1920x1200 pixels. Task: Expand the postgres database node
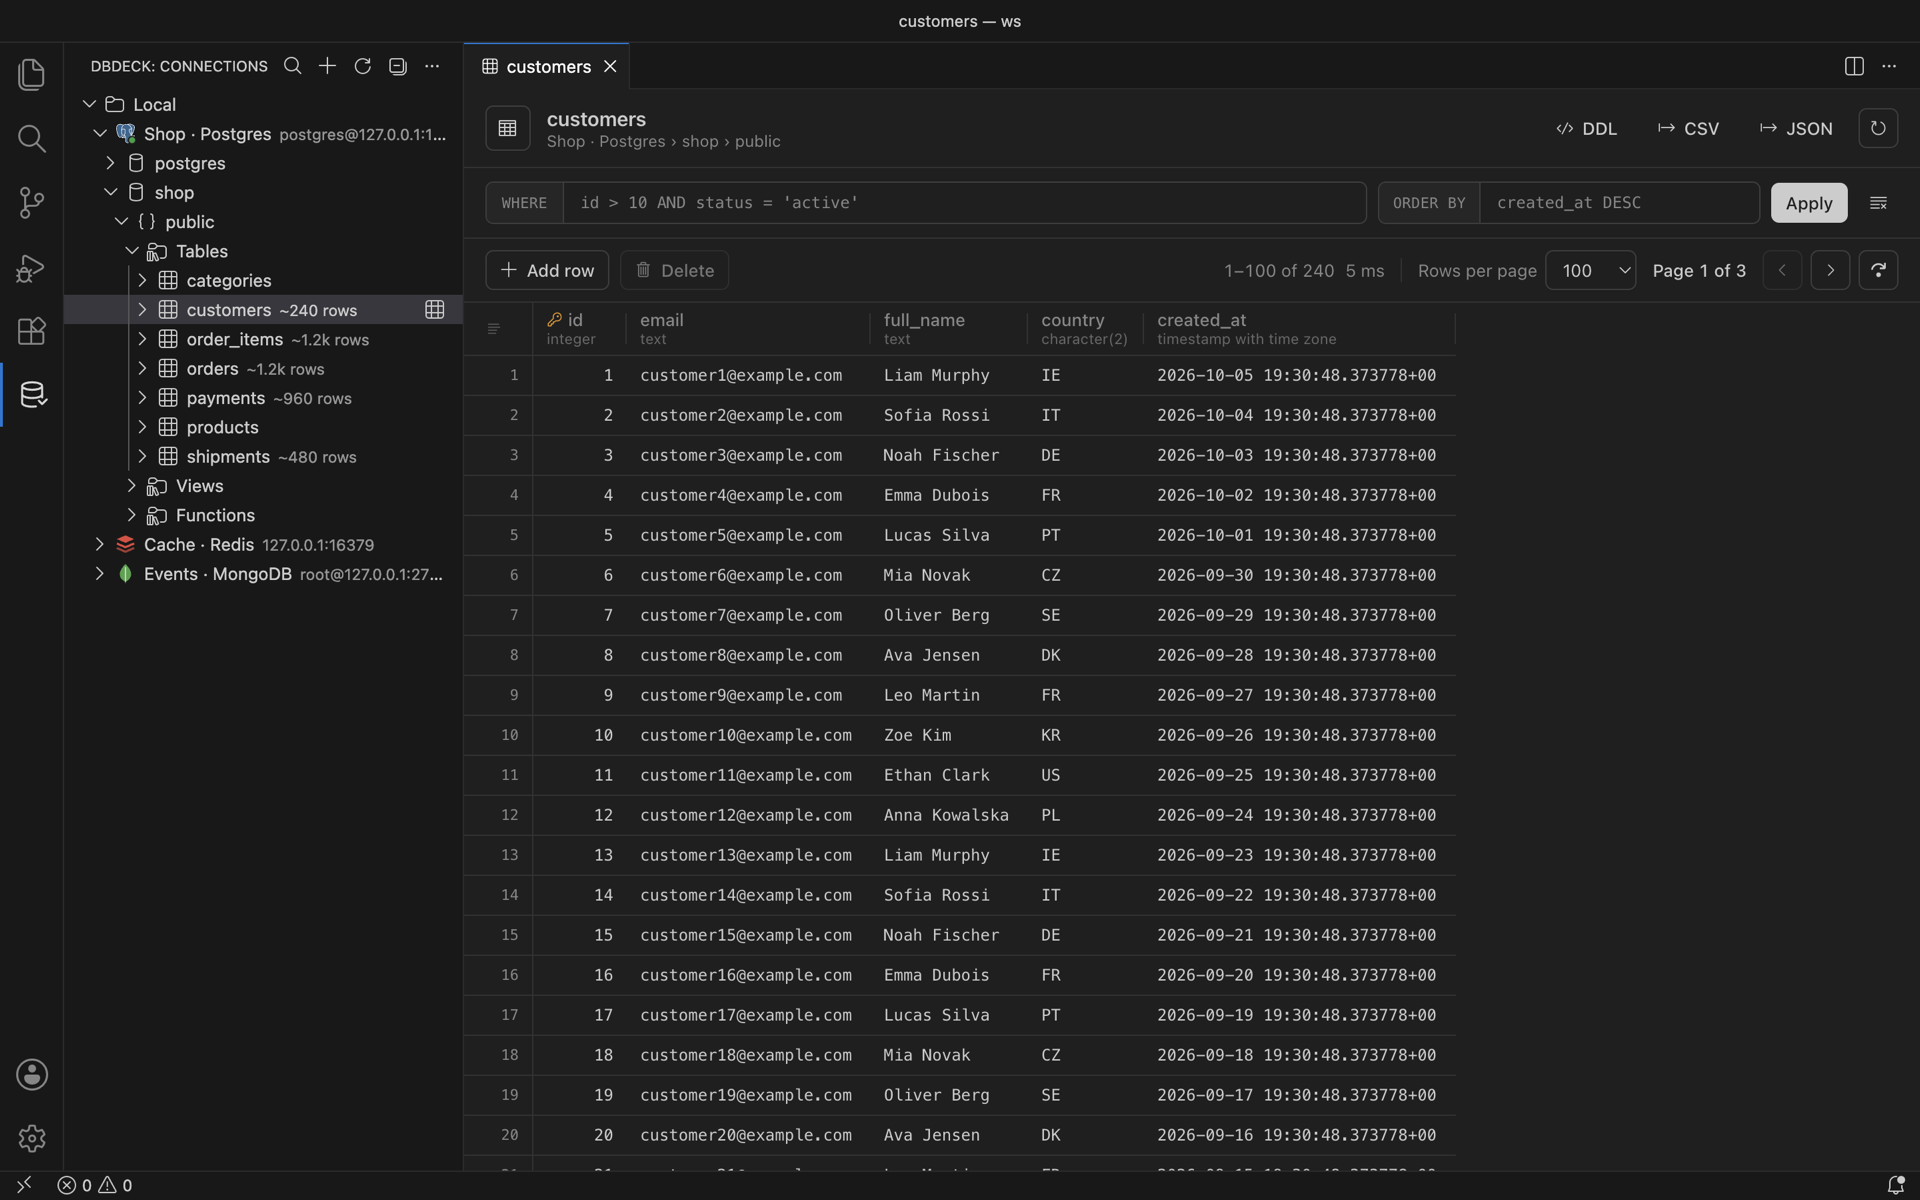111,163
